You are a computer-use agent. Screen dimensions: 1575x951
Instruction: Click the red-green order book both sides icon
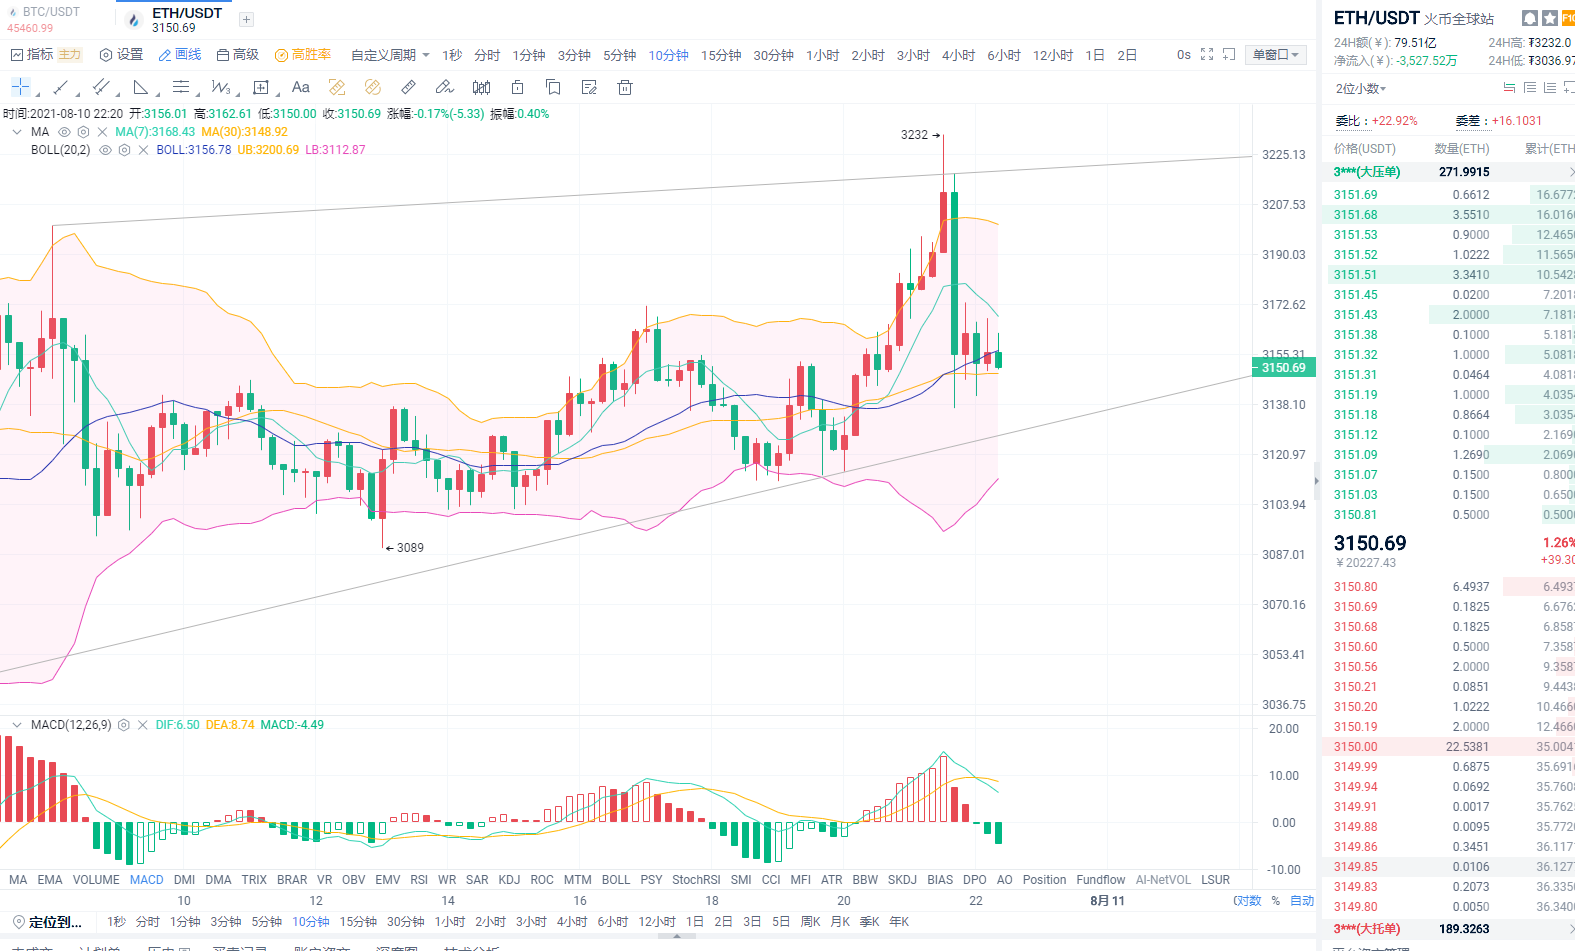[1509, 88]
